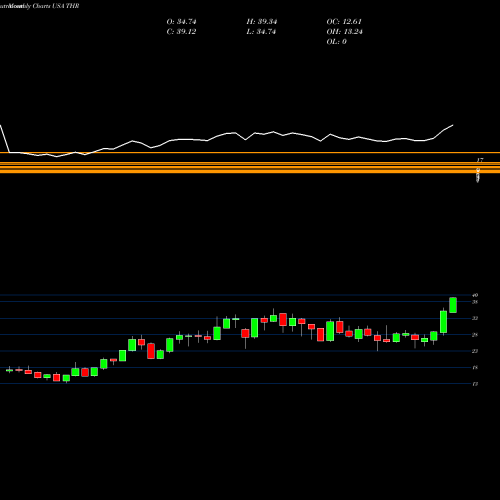Click the '17' label beside orange lines

[x=480, y=160]
